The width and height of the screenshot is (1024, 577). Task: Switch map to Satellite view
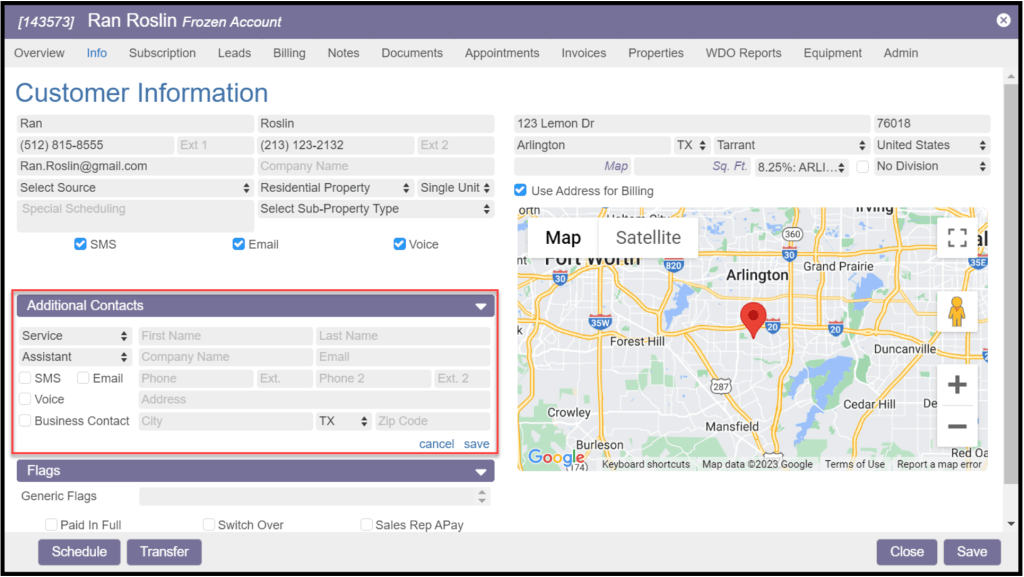click(648, 238)
